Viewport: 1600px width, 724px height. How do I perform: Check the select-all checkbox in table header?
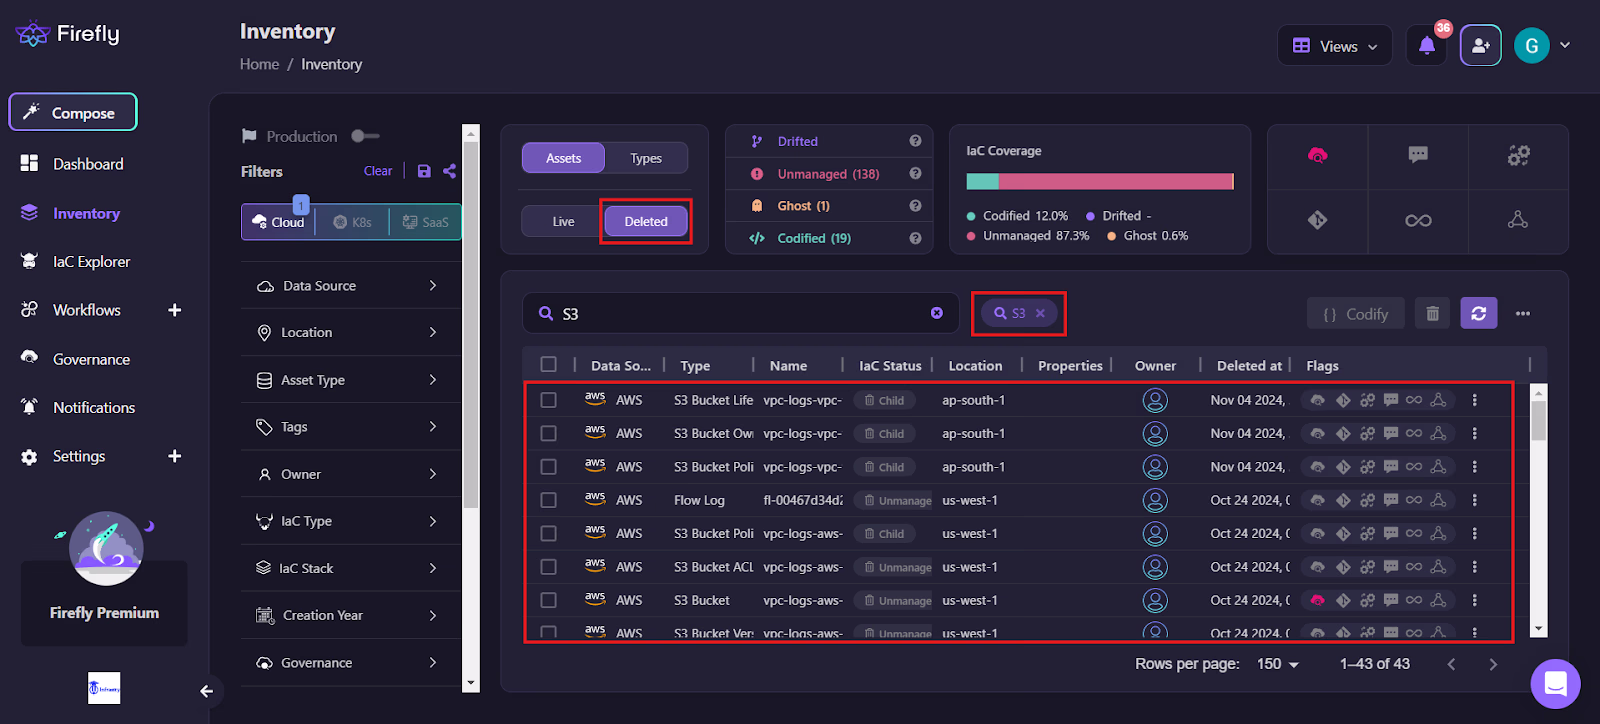pyautogui.click(x=548, y=365)
